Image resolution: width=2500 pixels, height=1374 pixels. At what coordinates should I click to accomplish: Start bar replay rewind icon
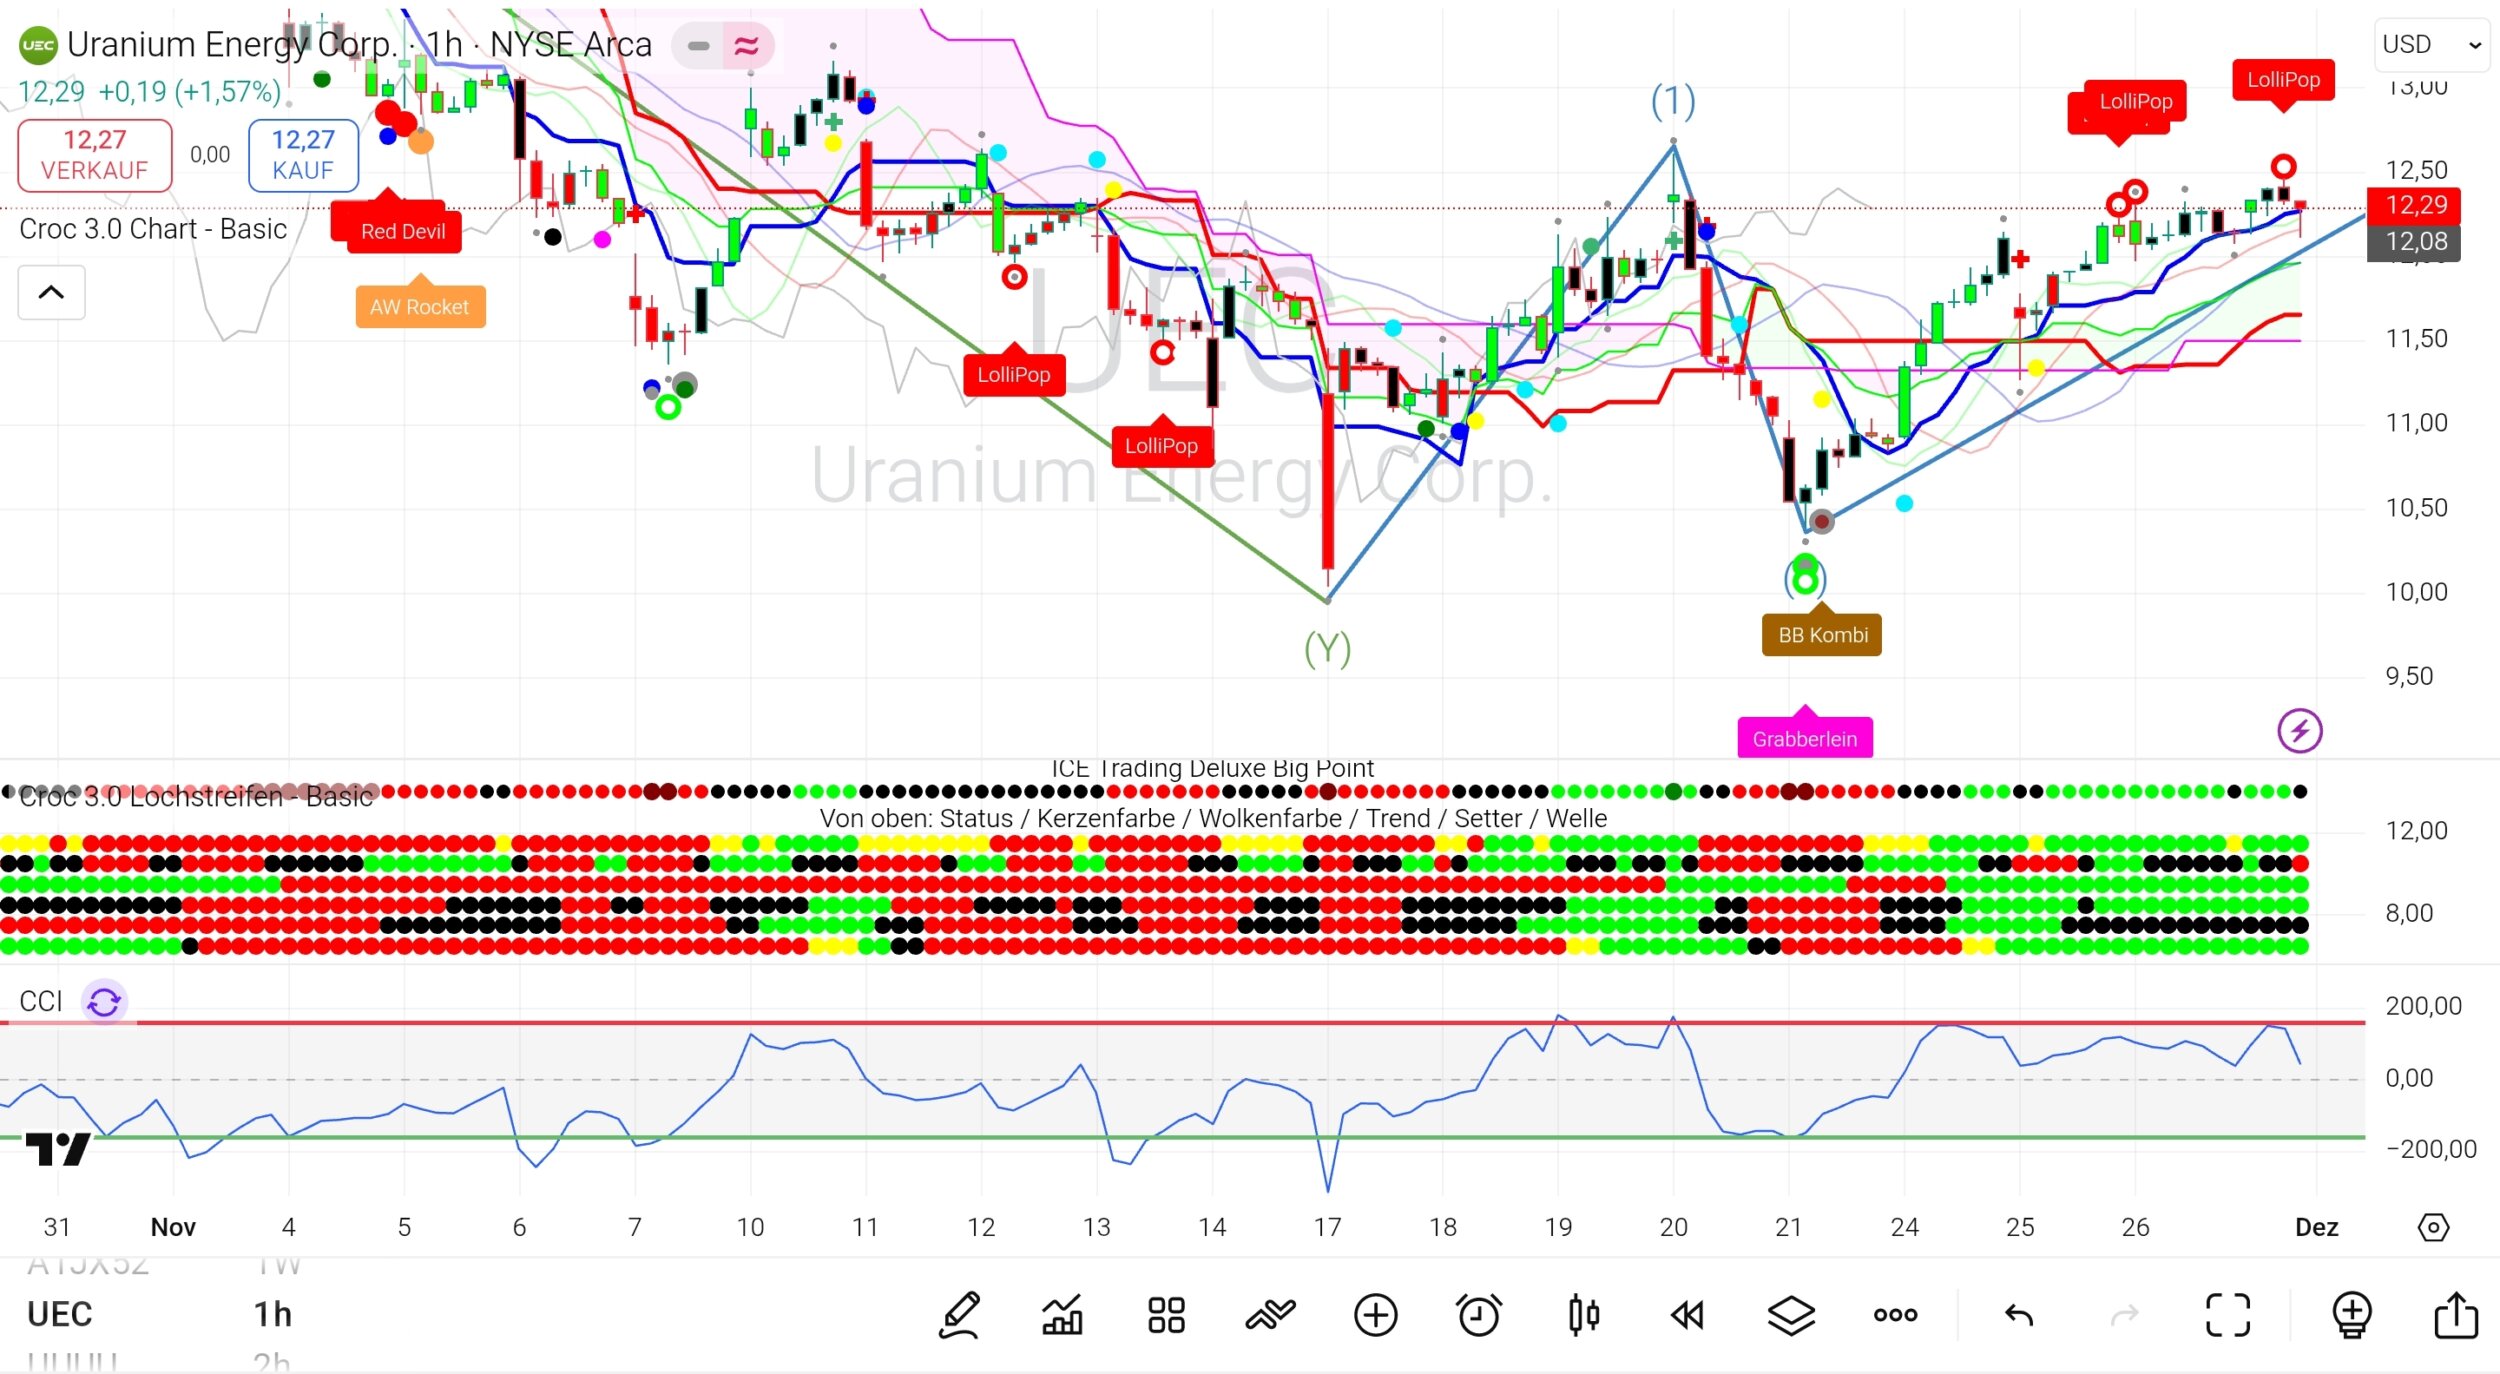pyautogui.click(x=1687, y=1315)
